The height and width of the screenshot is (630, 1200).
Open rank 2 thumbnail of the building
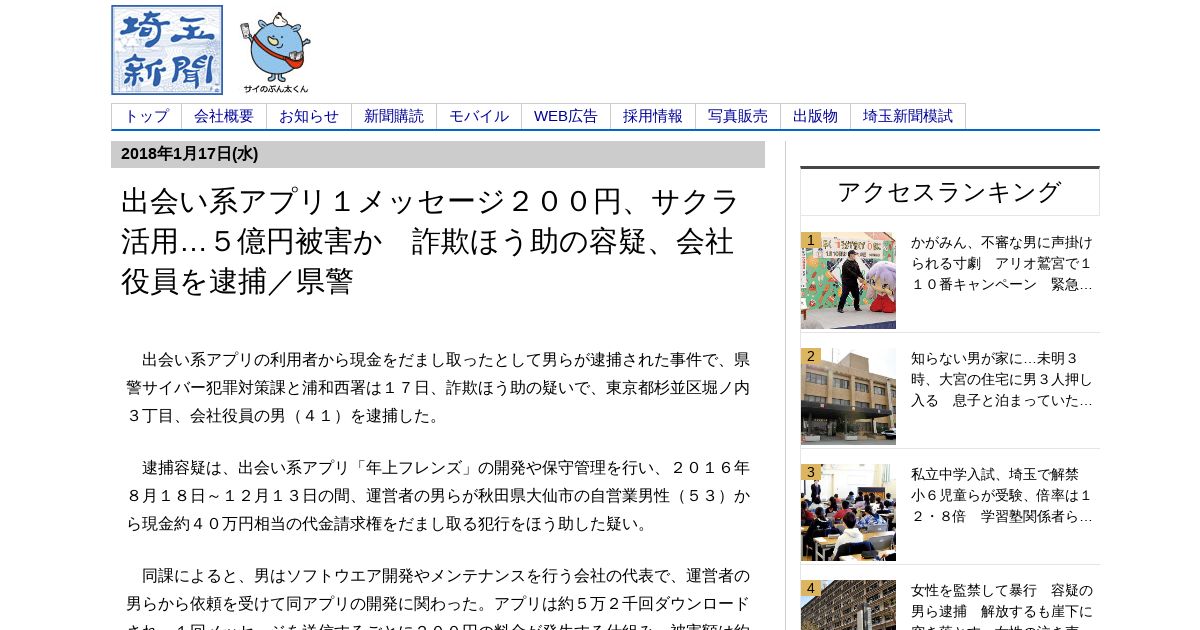pyautogui.click(x=848, y=396)
